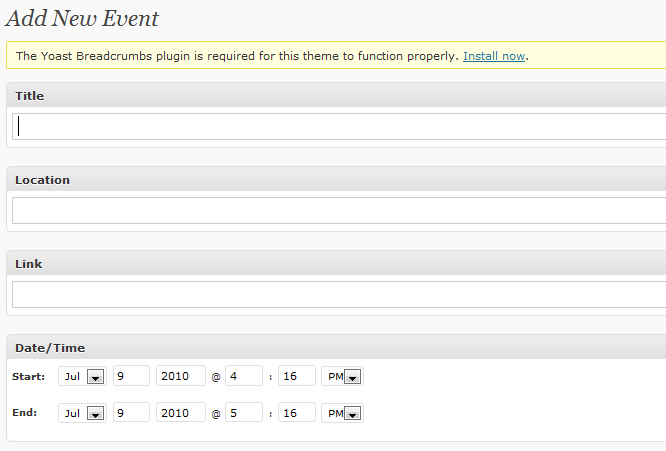Screen dimensions: 666x451
Task: Click into the Location text field
Action: click(339, 210)
